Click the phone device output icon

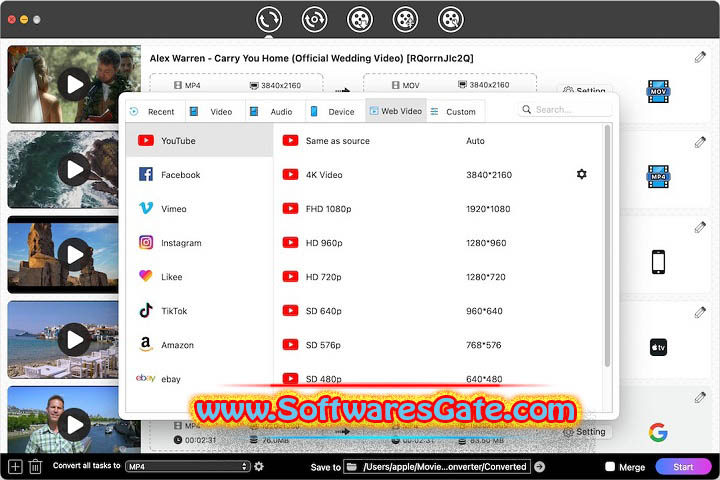click(x=658, y=262)
